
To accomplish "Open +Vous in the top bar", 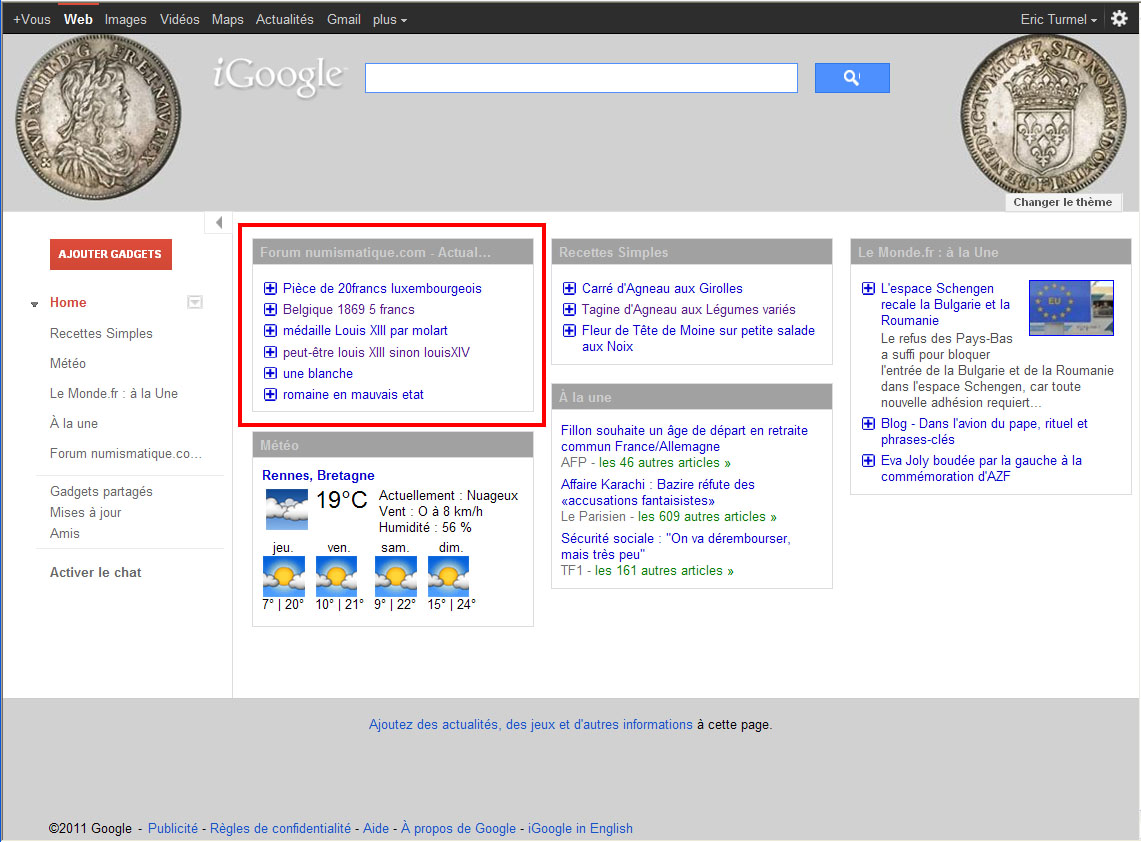I will 32,20.
